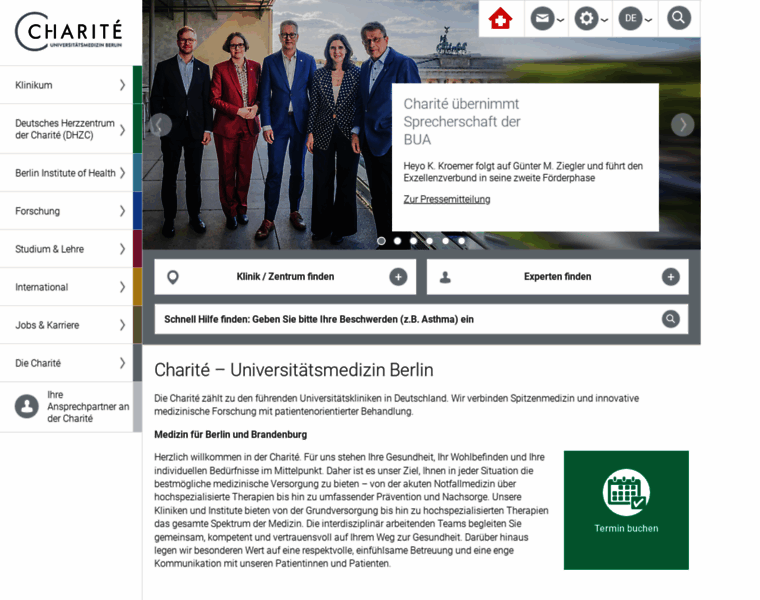
Task: Click the heading Charité – Universitätsmedizin Berlin
Action: coord(294,370)
